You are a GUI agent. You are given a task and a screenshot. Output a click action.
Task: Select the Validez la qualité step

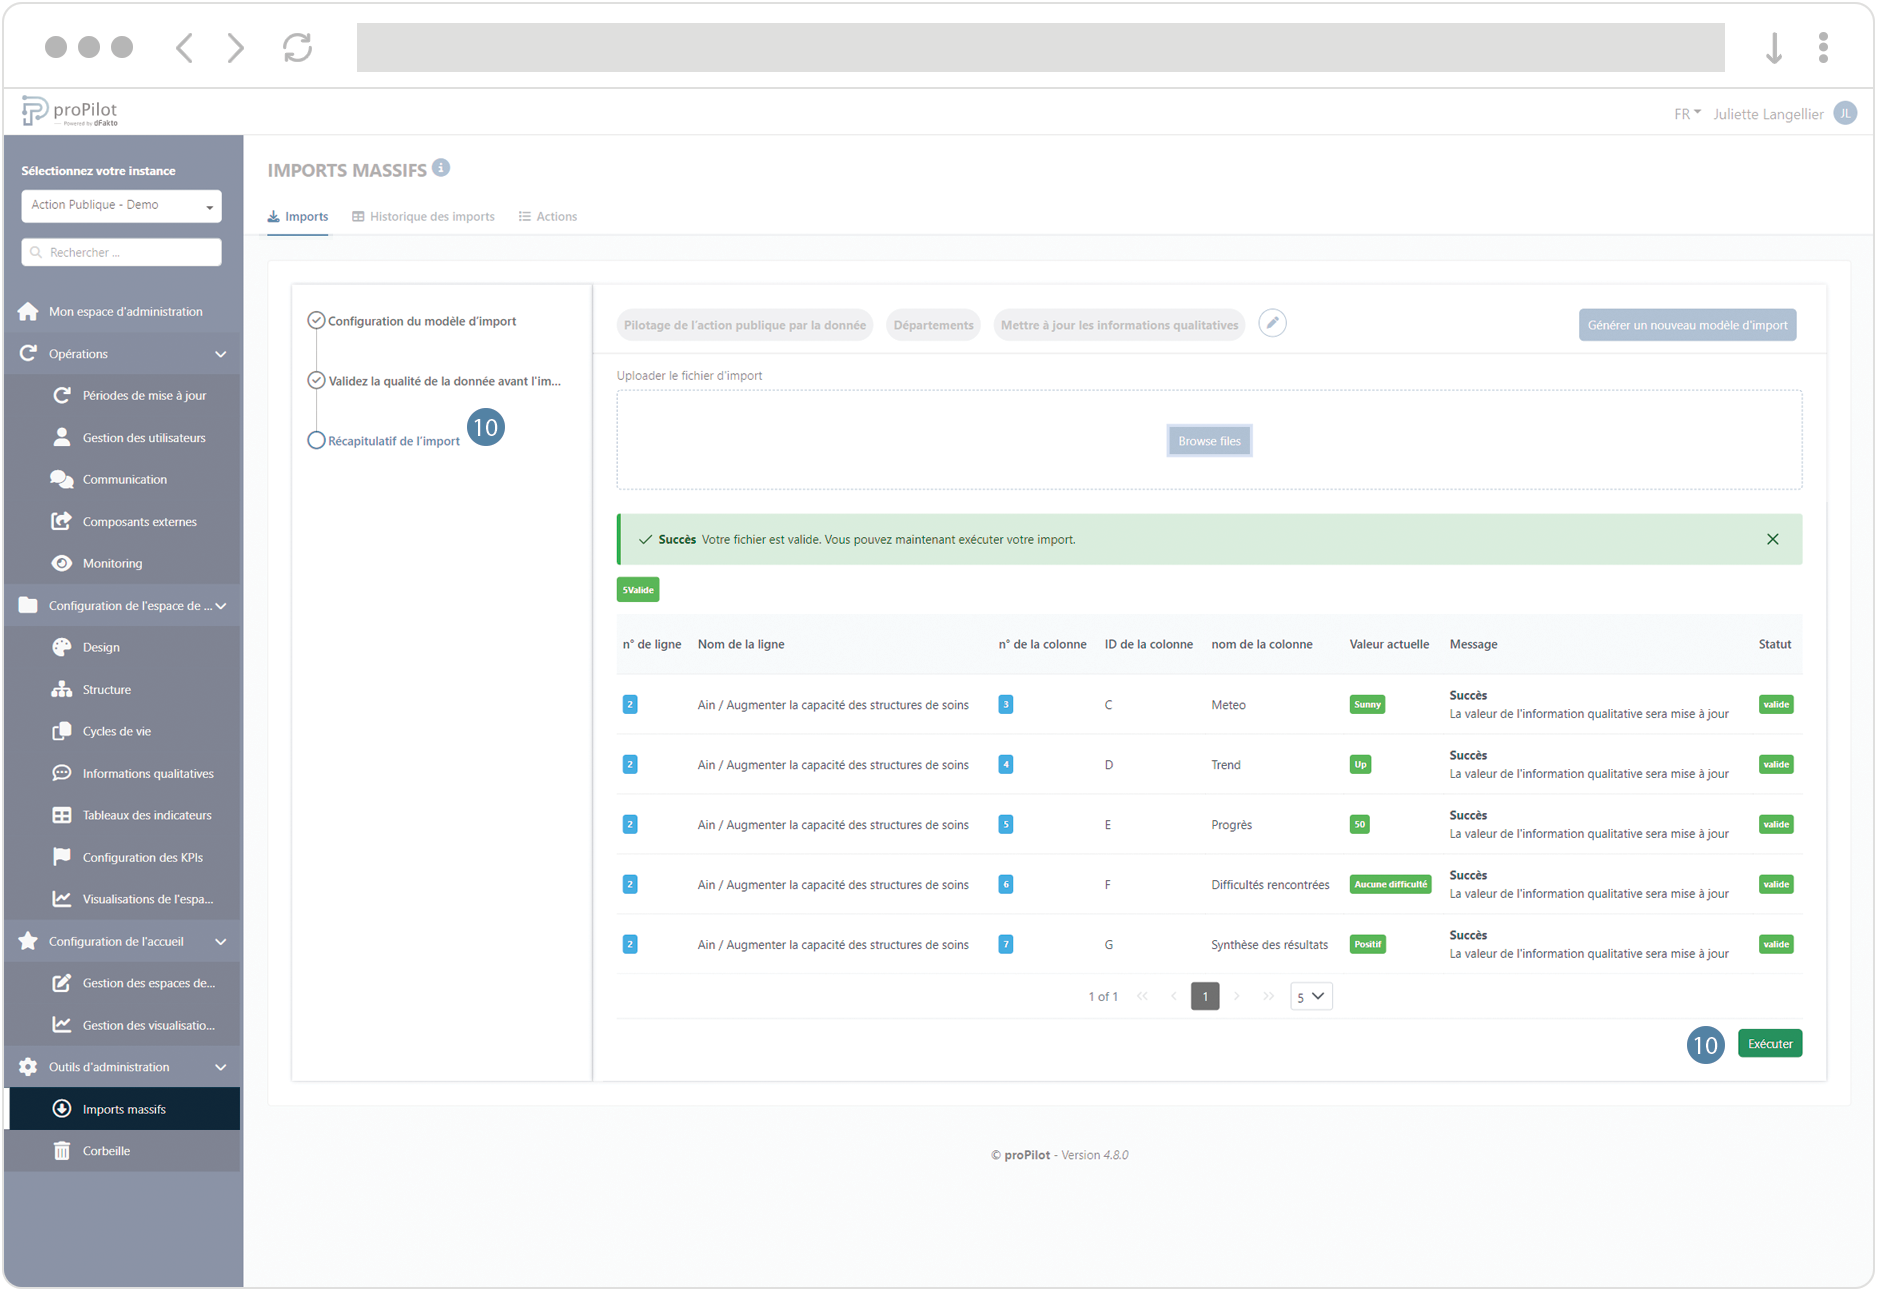[x=443, y=381]
